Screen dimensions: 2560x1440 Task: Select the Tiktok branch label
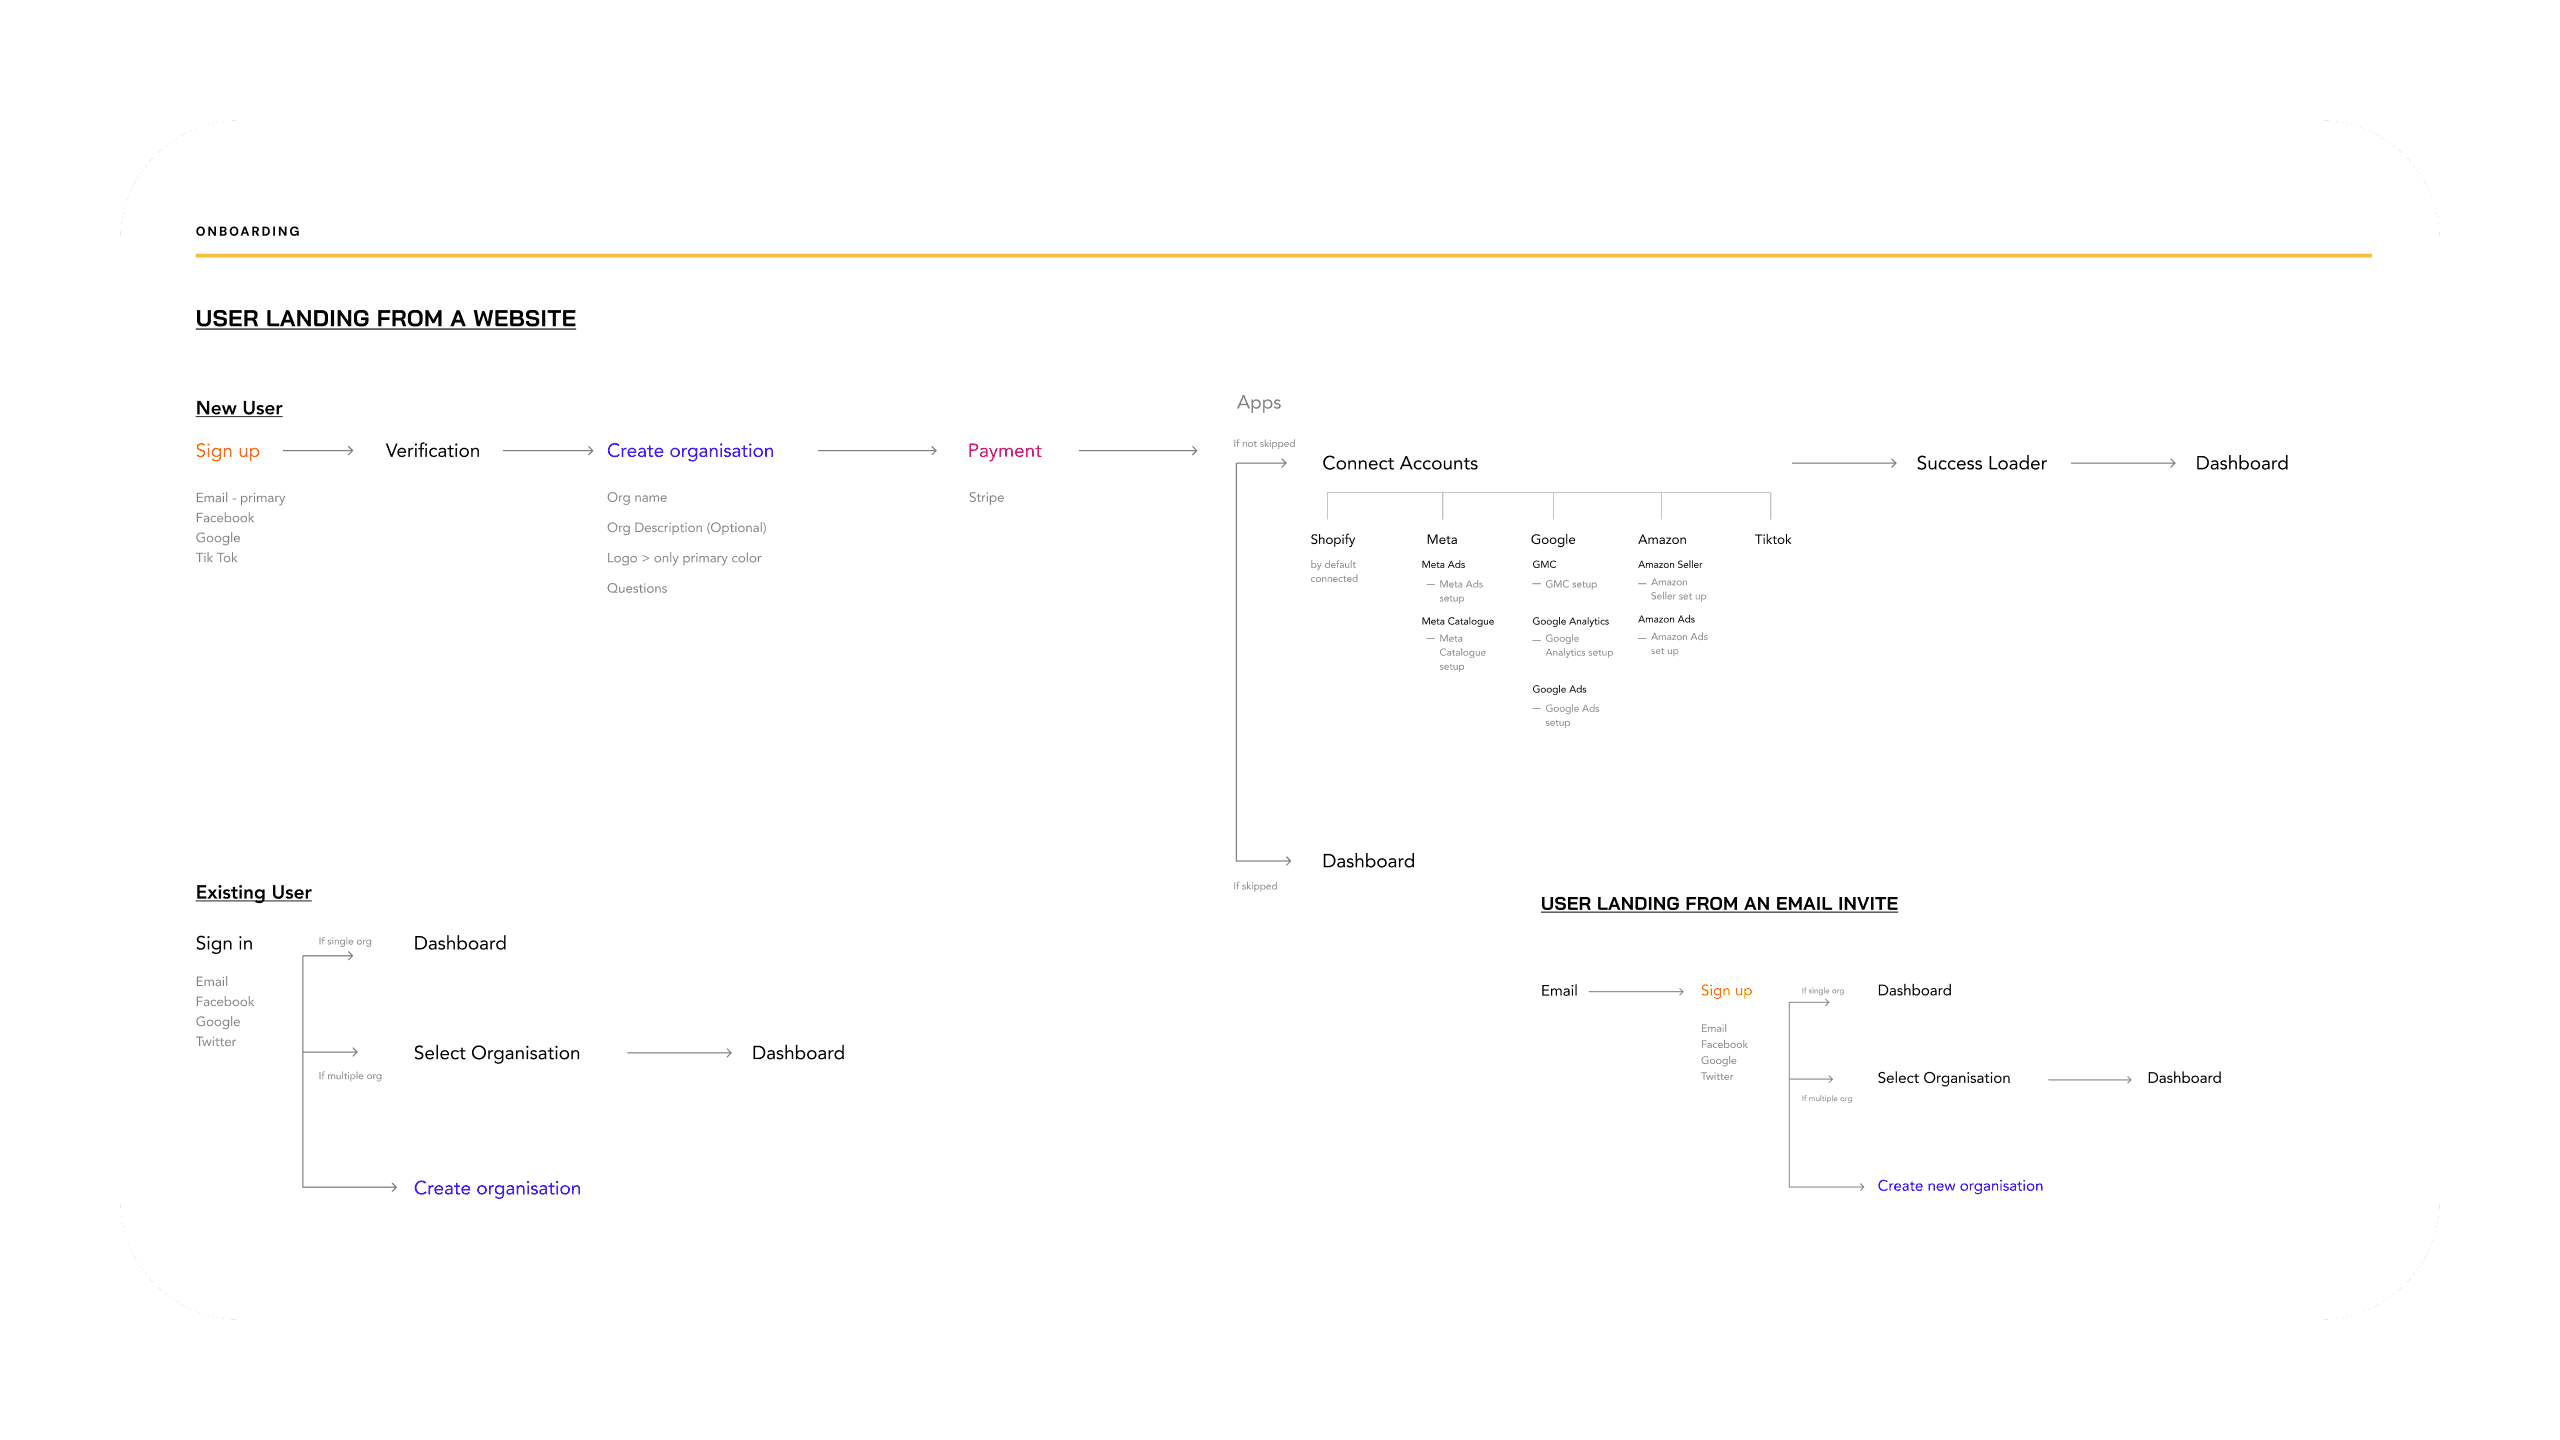[1772, 539]
